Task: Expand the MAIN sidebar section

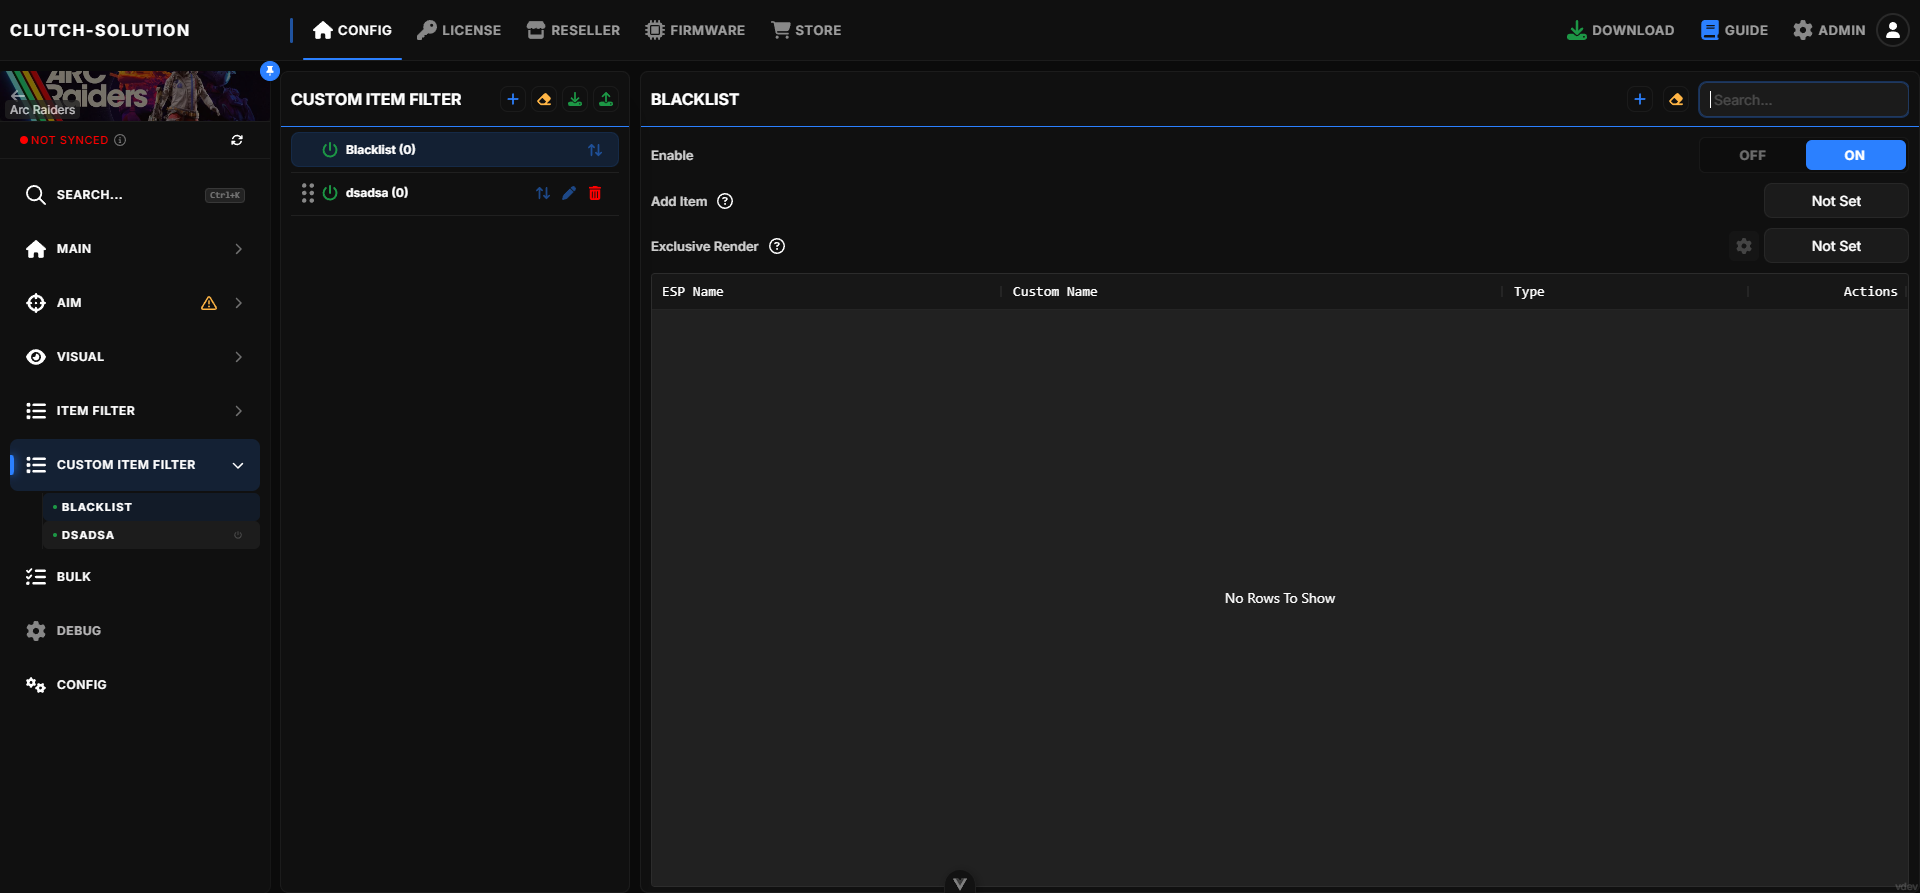Action: [x=135, y=249]
